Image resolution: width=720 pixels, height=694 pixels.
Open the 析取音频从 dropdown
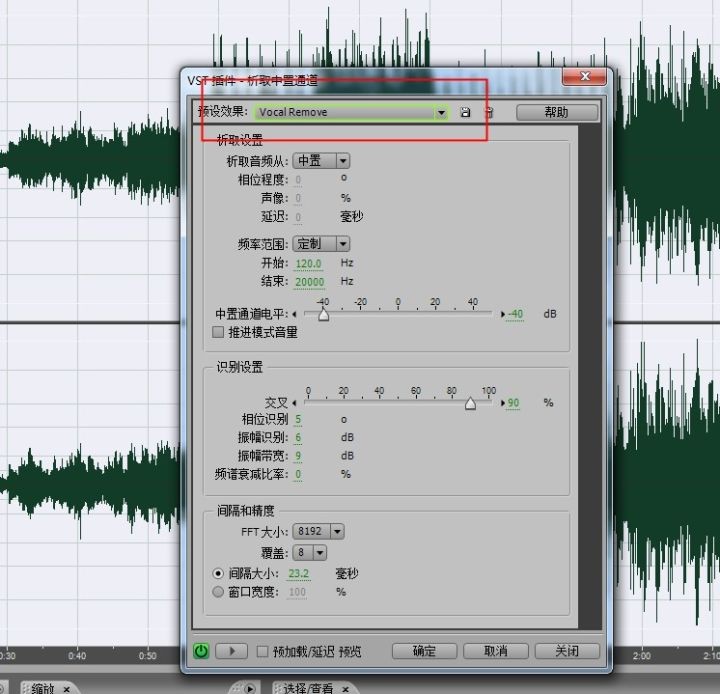pyautogui.click(x=343, y=160)
